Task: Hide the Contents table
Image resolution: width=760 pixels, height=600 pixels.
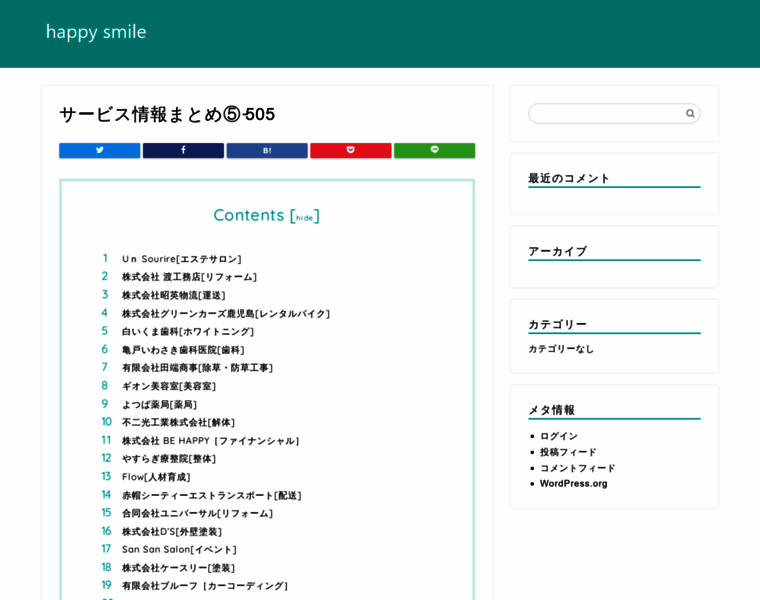Action: click(x=304, y=217)
